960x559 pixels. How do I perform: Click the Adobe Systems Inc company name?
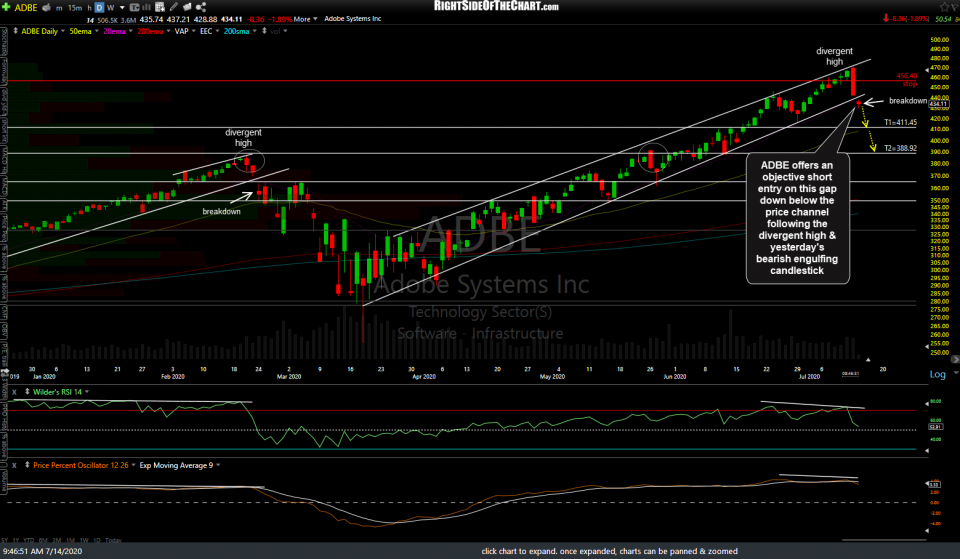(x=353, y=19)
